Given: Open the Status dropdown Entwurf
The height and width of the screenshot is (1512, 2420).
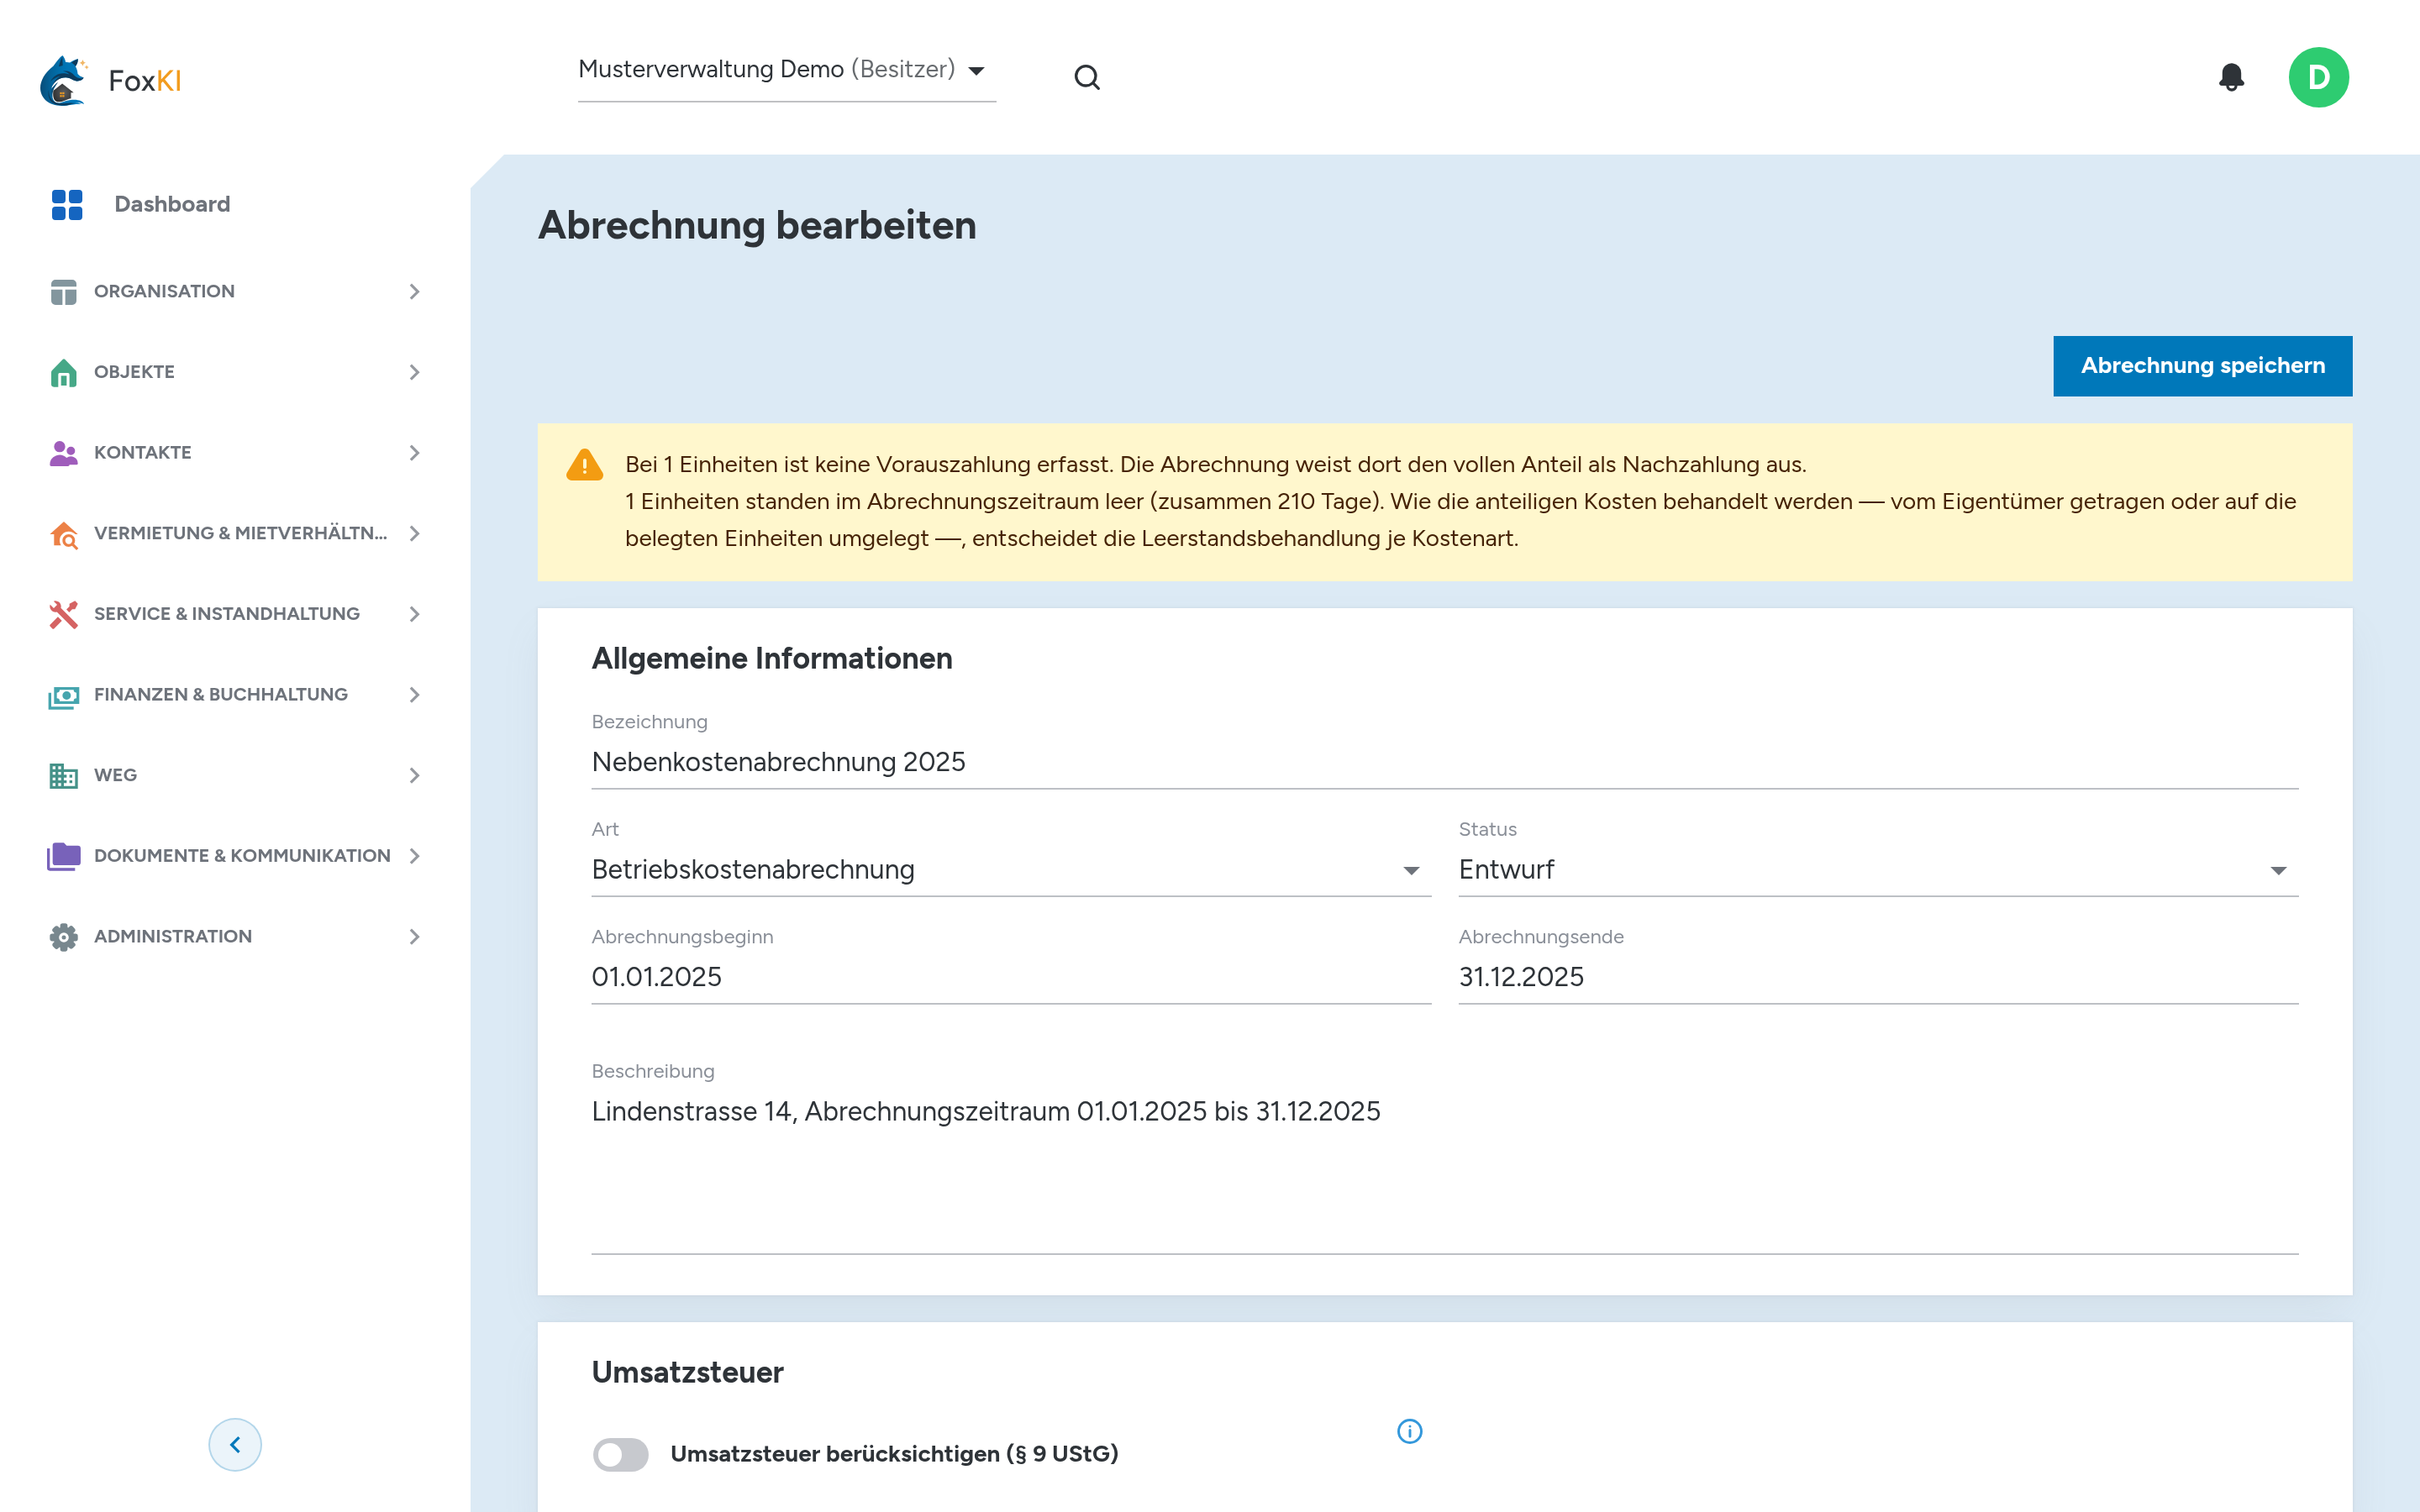Looking at the screenshot, I should point(1878,869).
